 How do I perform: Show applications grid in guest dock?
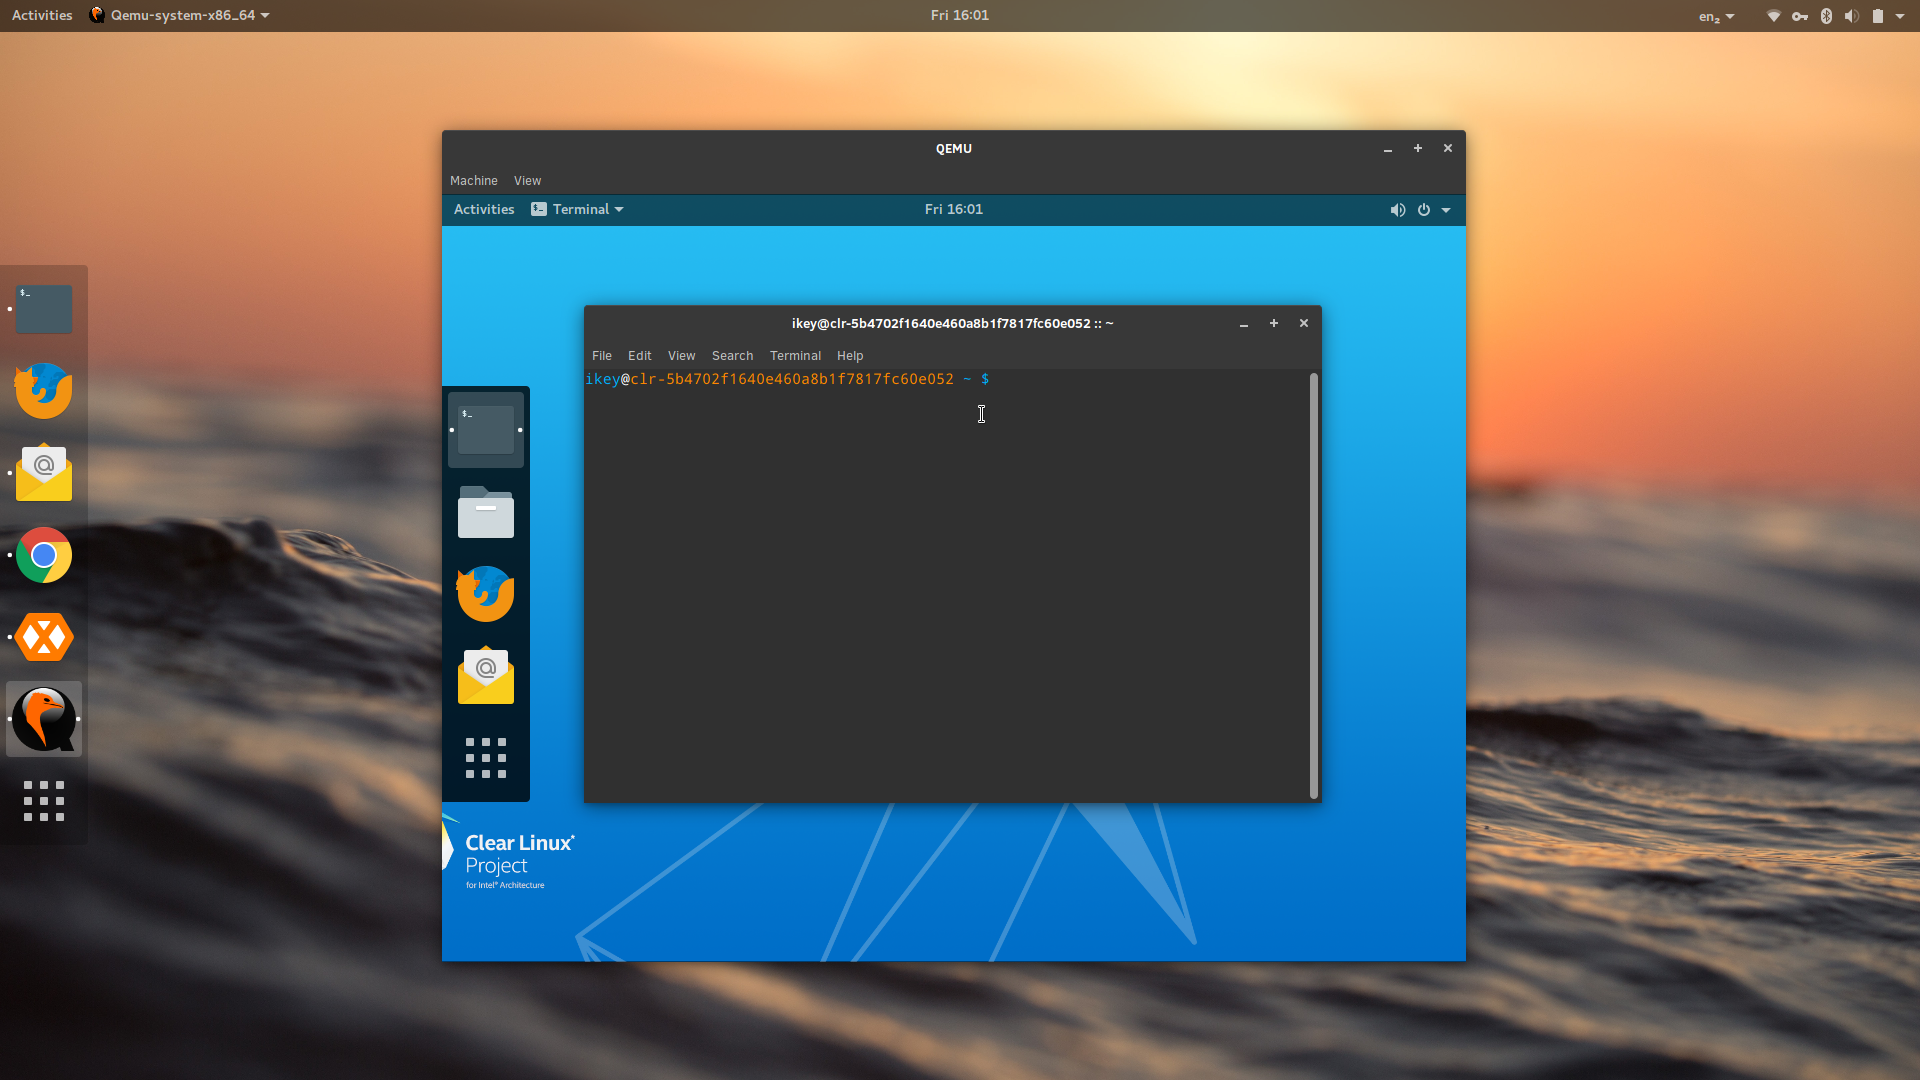(x=486, y=758)
